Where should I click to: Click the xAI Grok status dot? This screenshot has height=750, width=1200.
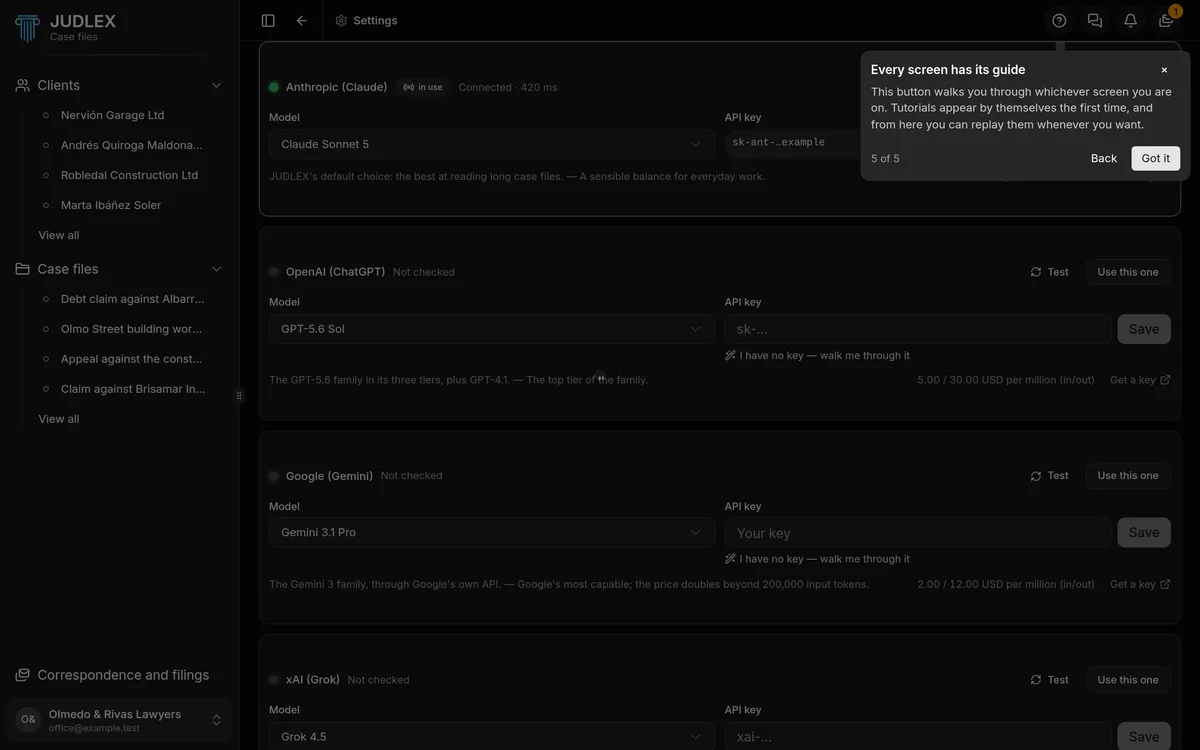coord(274,680)
